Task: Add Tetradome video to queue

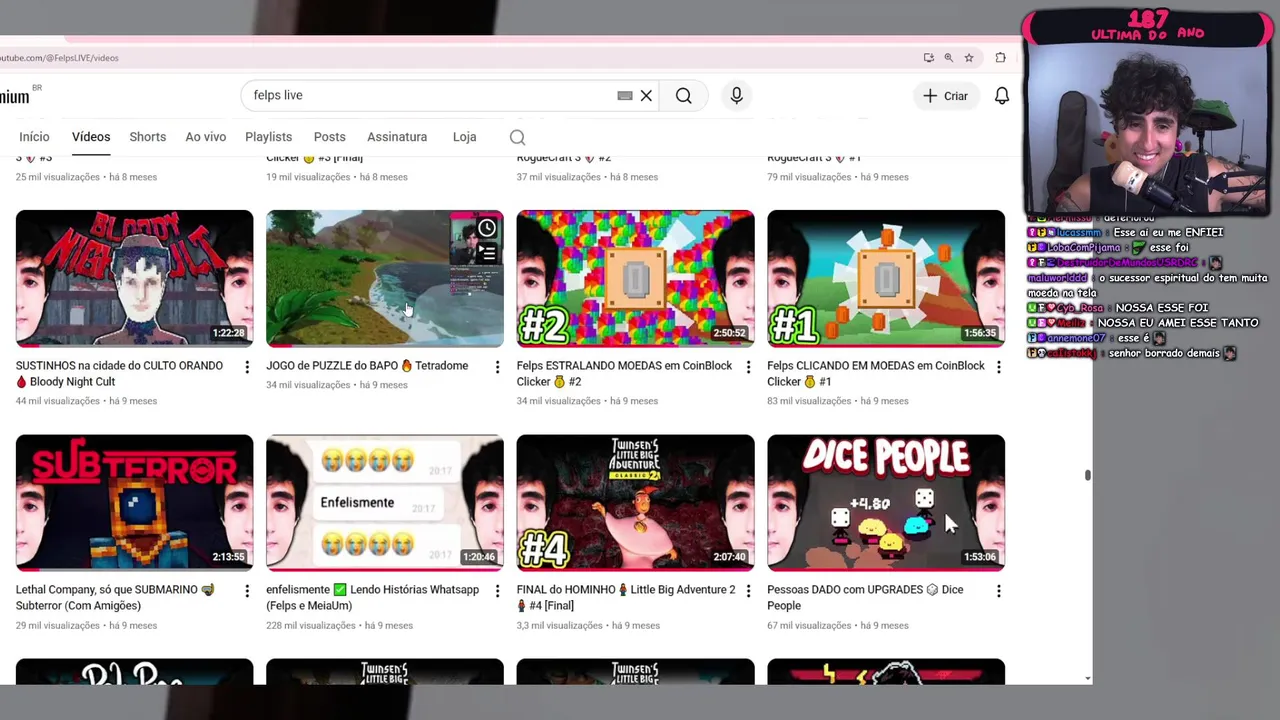Action: pos(487,254)
